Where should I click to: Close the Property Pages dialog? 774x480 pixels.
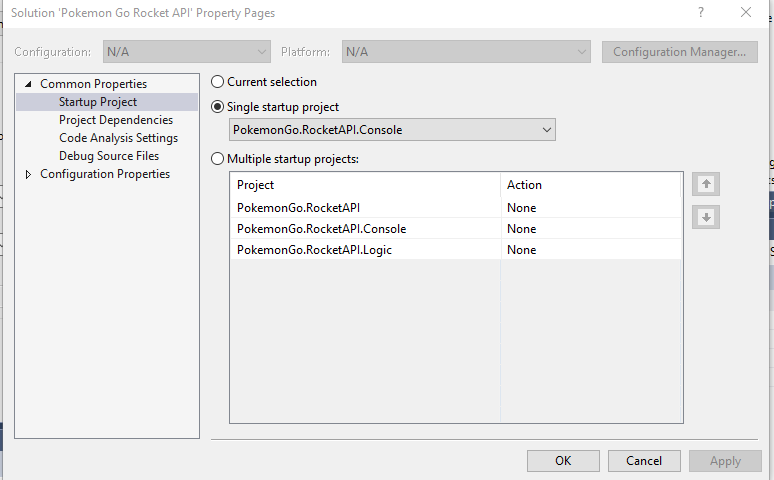(746, 12)
